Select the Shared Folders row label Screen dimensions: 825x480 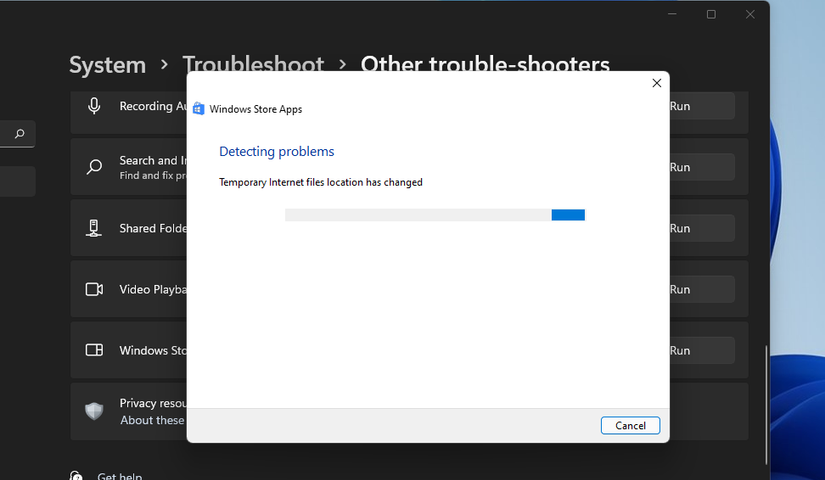(x=153, y=228)
